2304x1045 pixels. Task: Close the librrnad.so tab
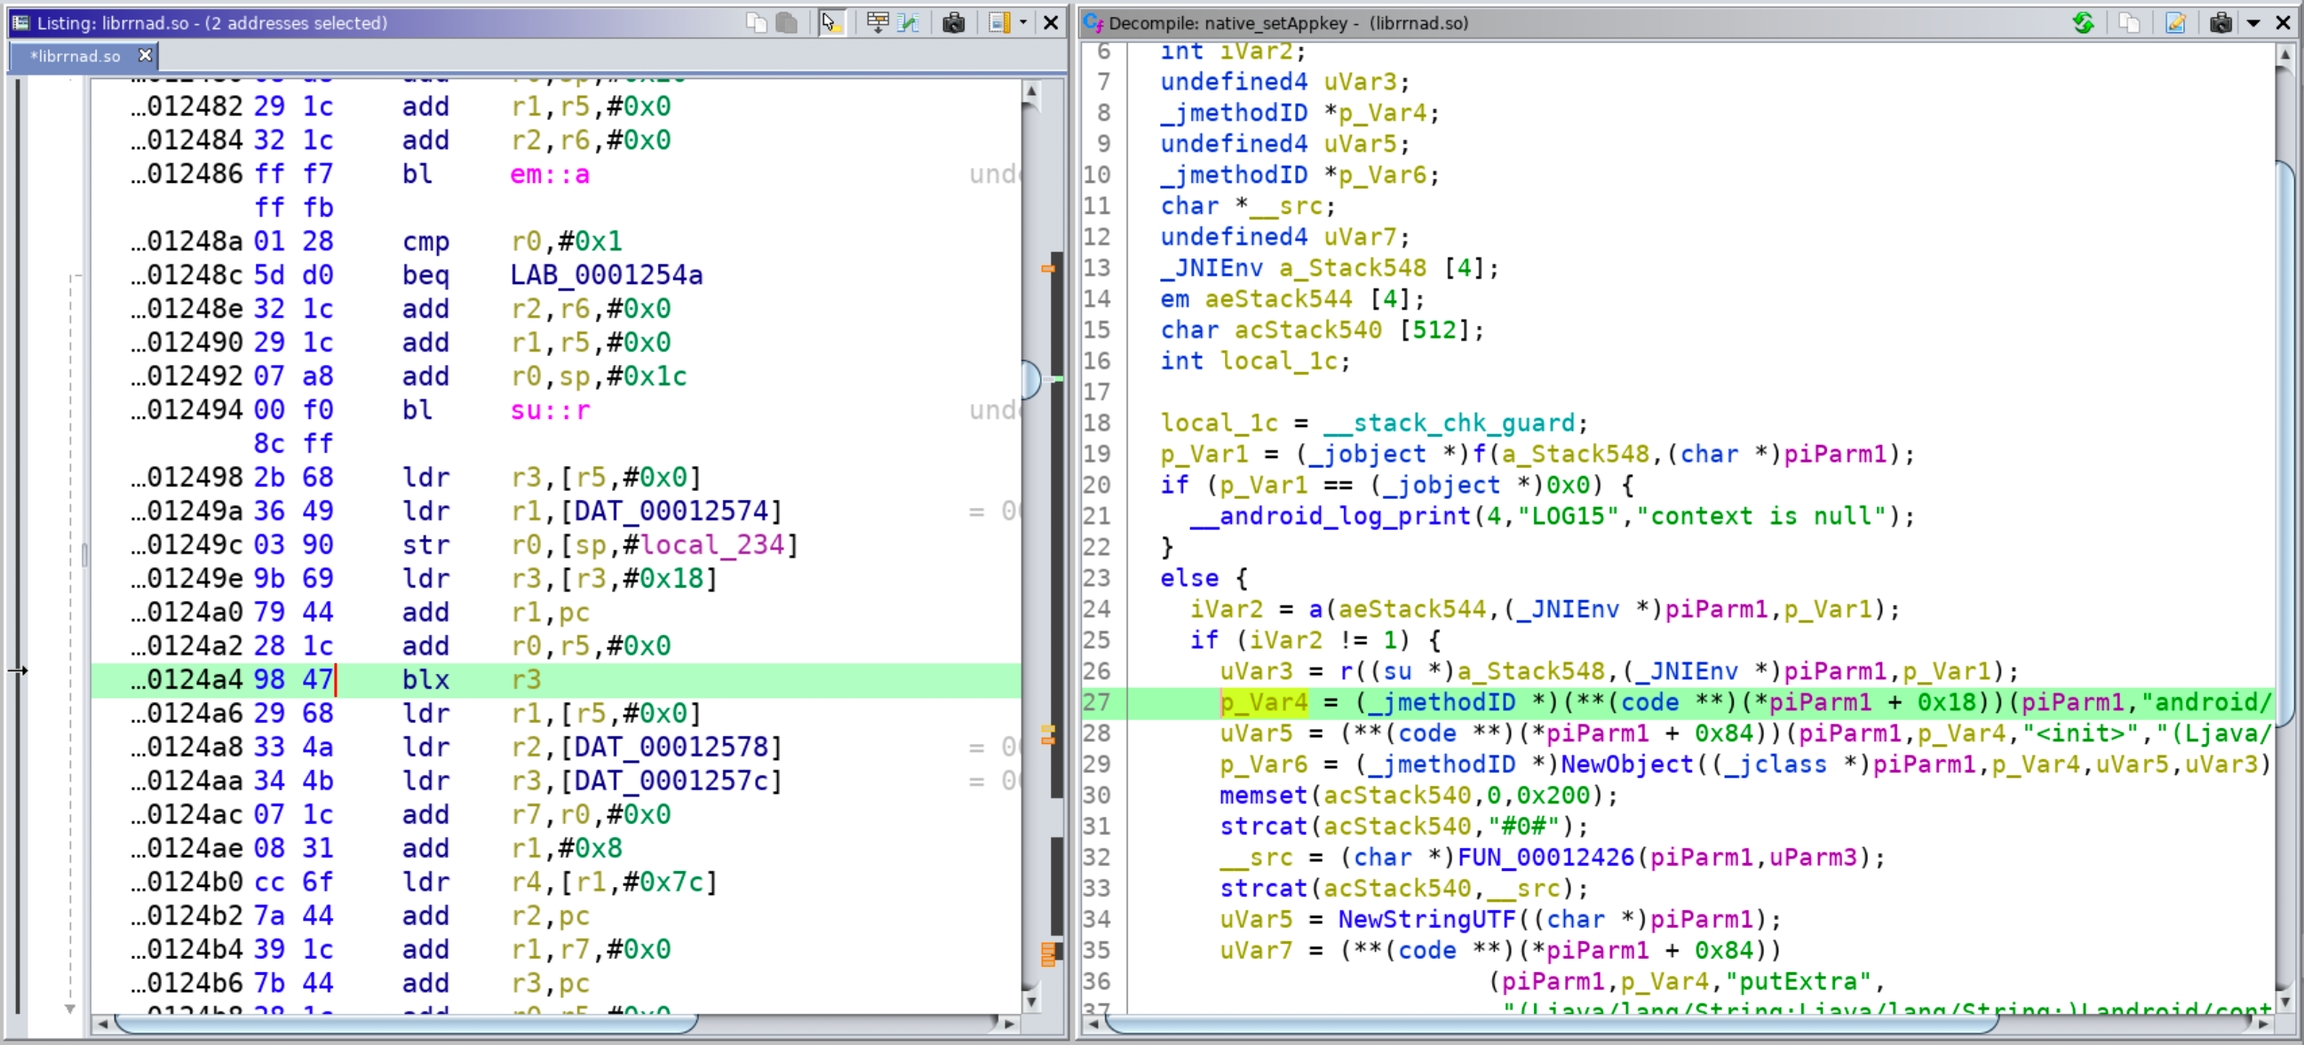(x=145, y=55)
